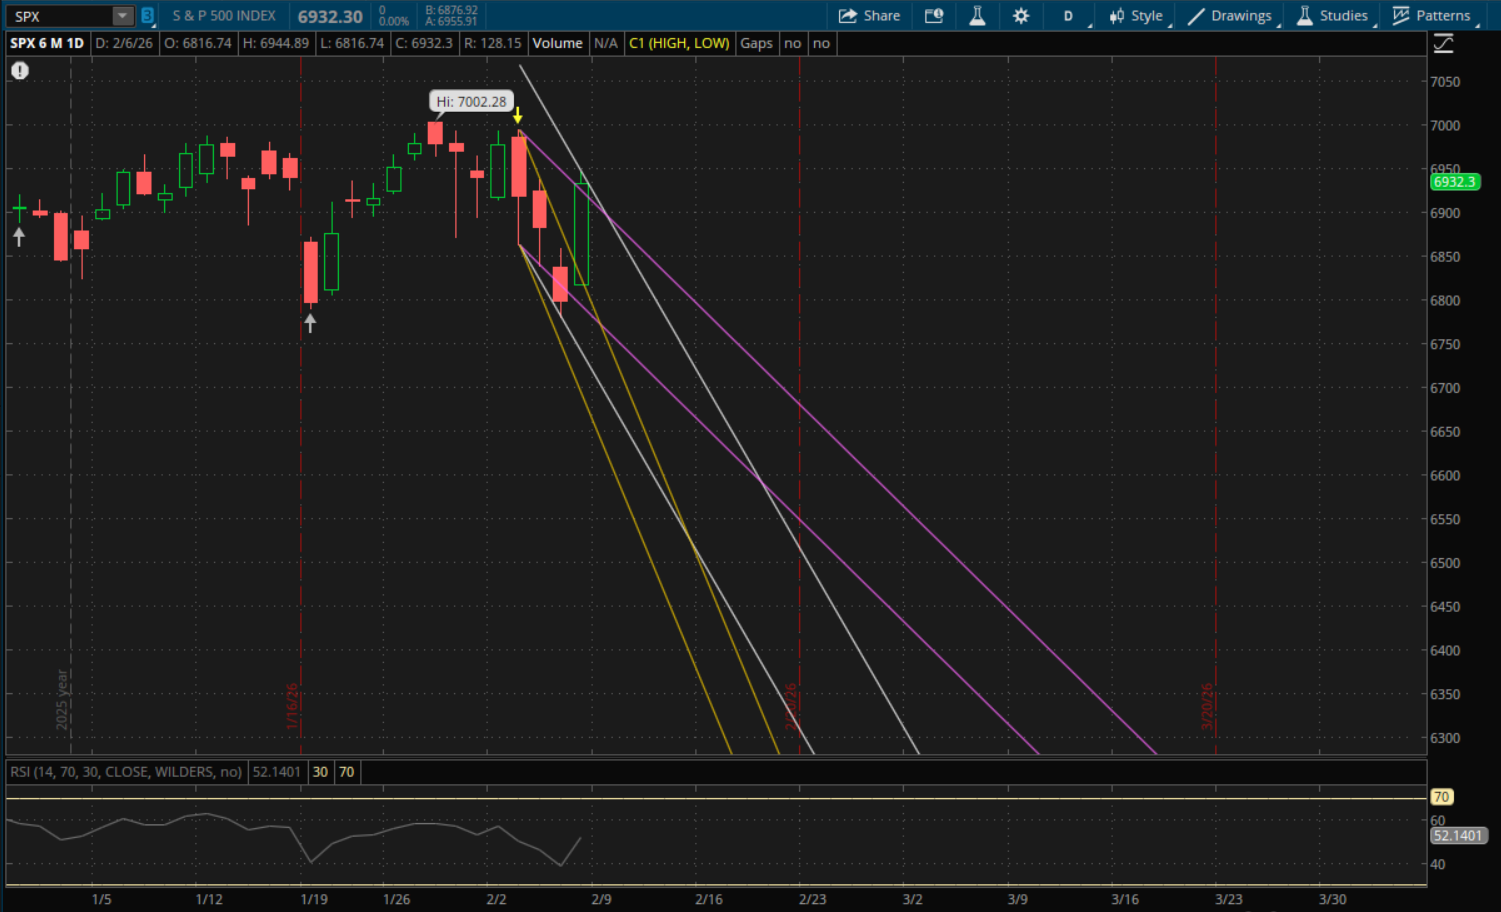Open the Style menu
Image resolution: width=1501 pixels, height=912 pixels.
(1136, 16)
